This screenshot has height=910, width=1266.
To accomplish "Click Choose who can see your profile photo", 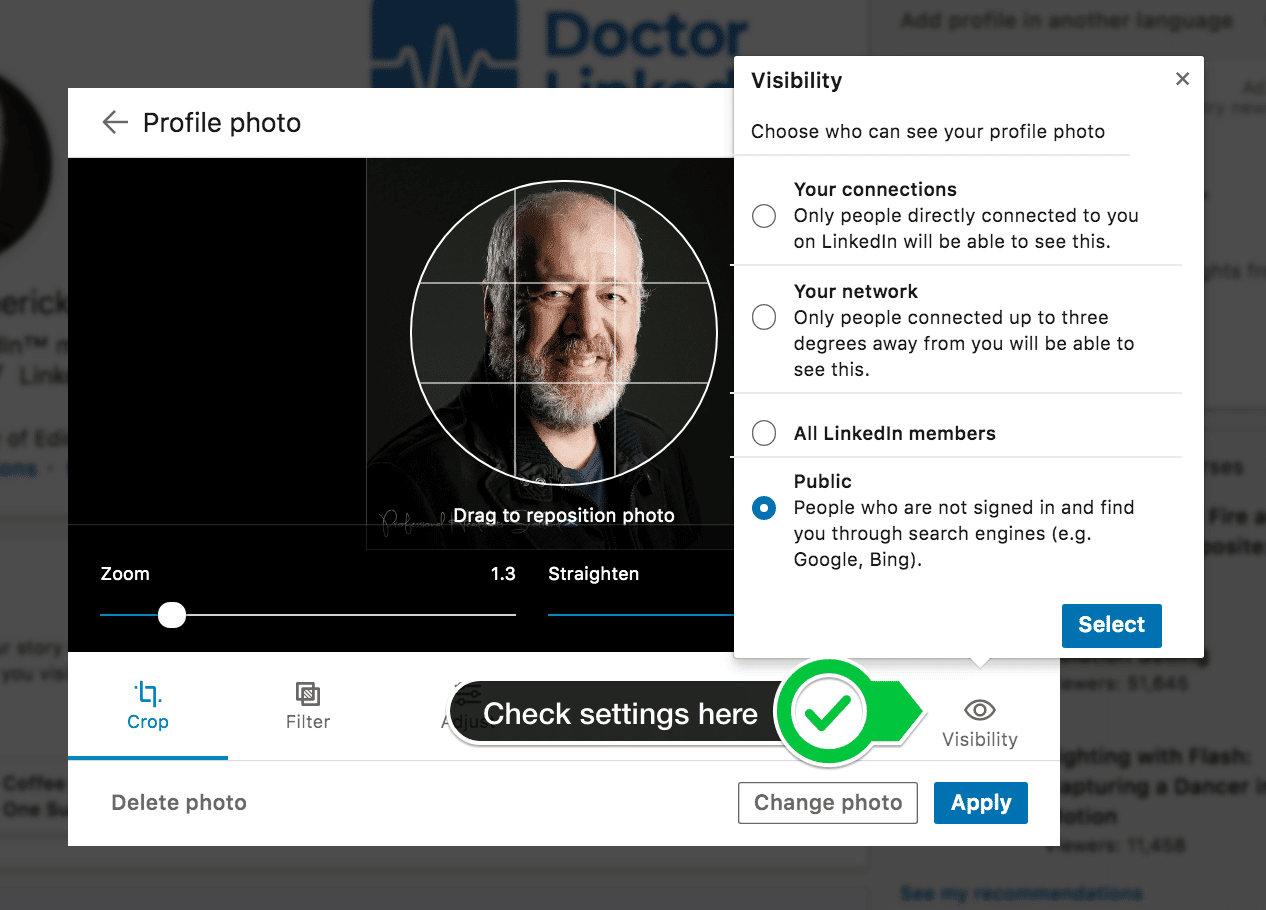I will [928, 131].
